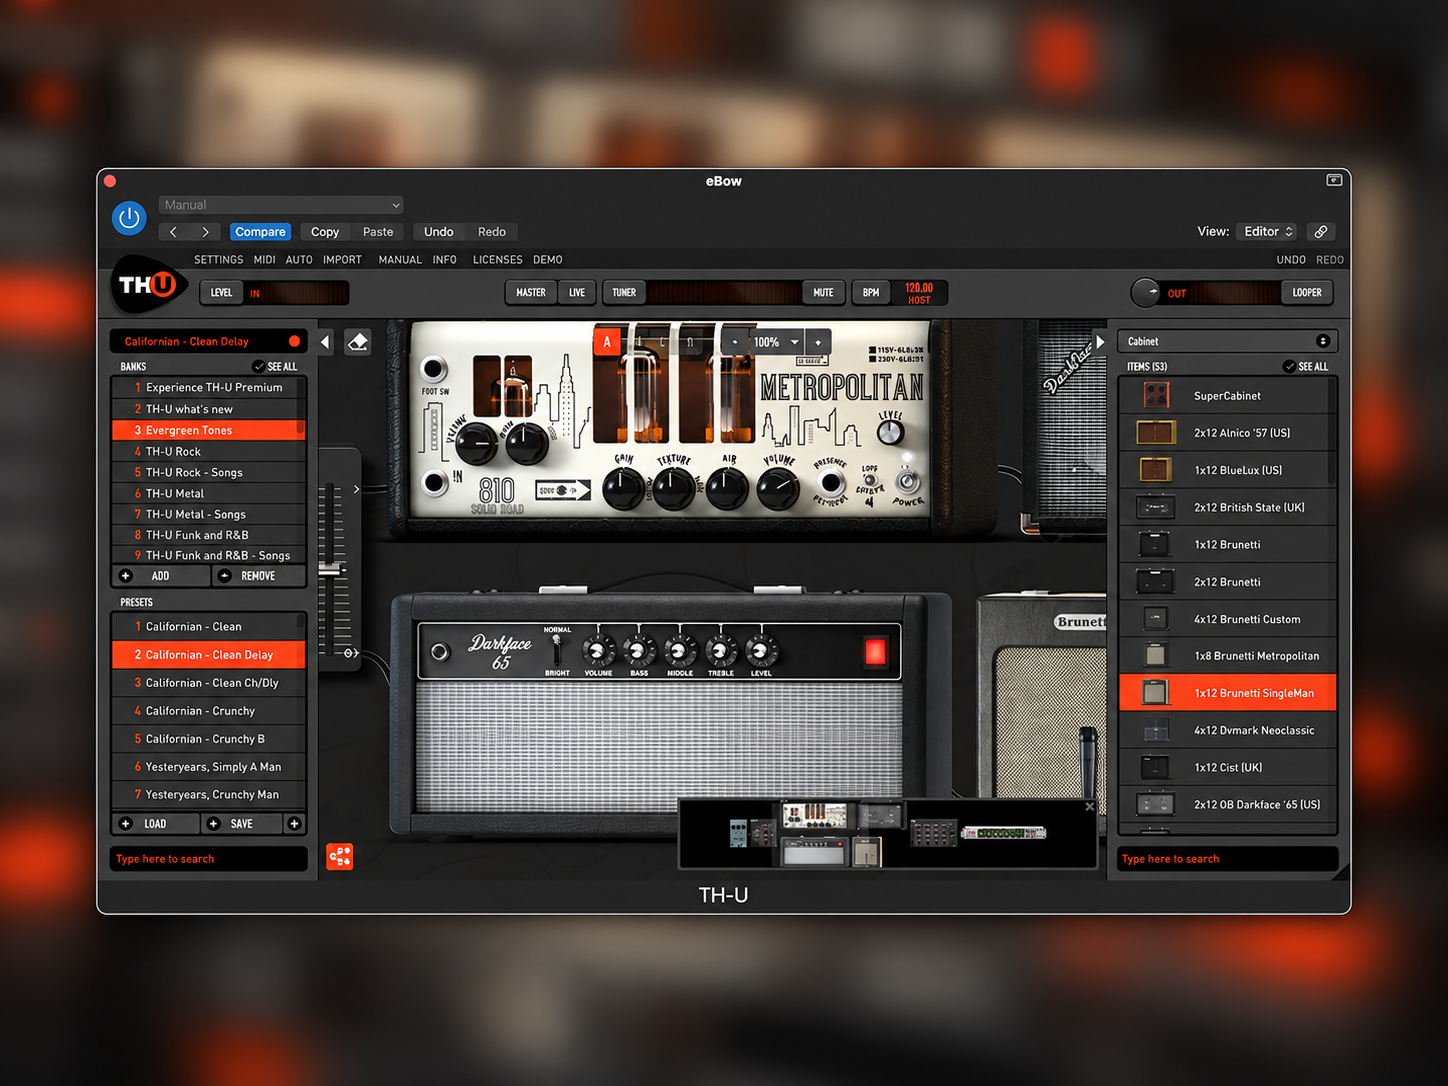The width and height of the screenshot is (1448, 1086).
Task: Click the 1x12 Cist cabinet icon
Action: [1156, 768]
